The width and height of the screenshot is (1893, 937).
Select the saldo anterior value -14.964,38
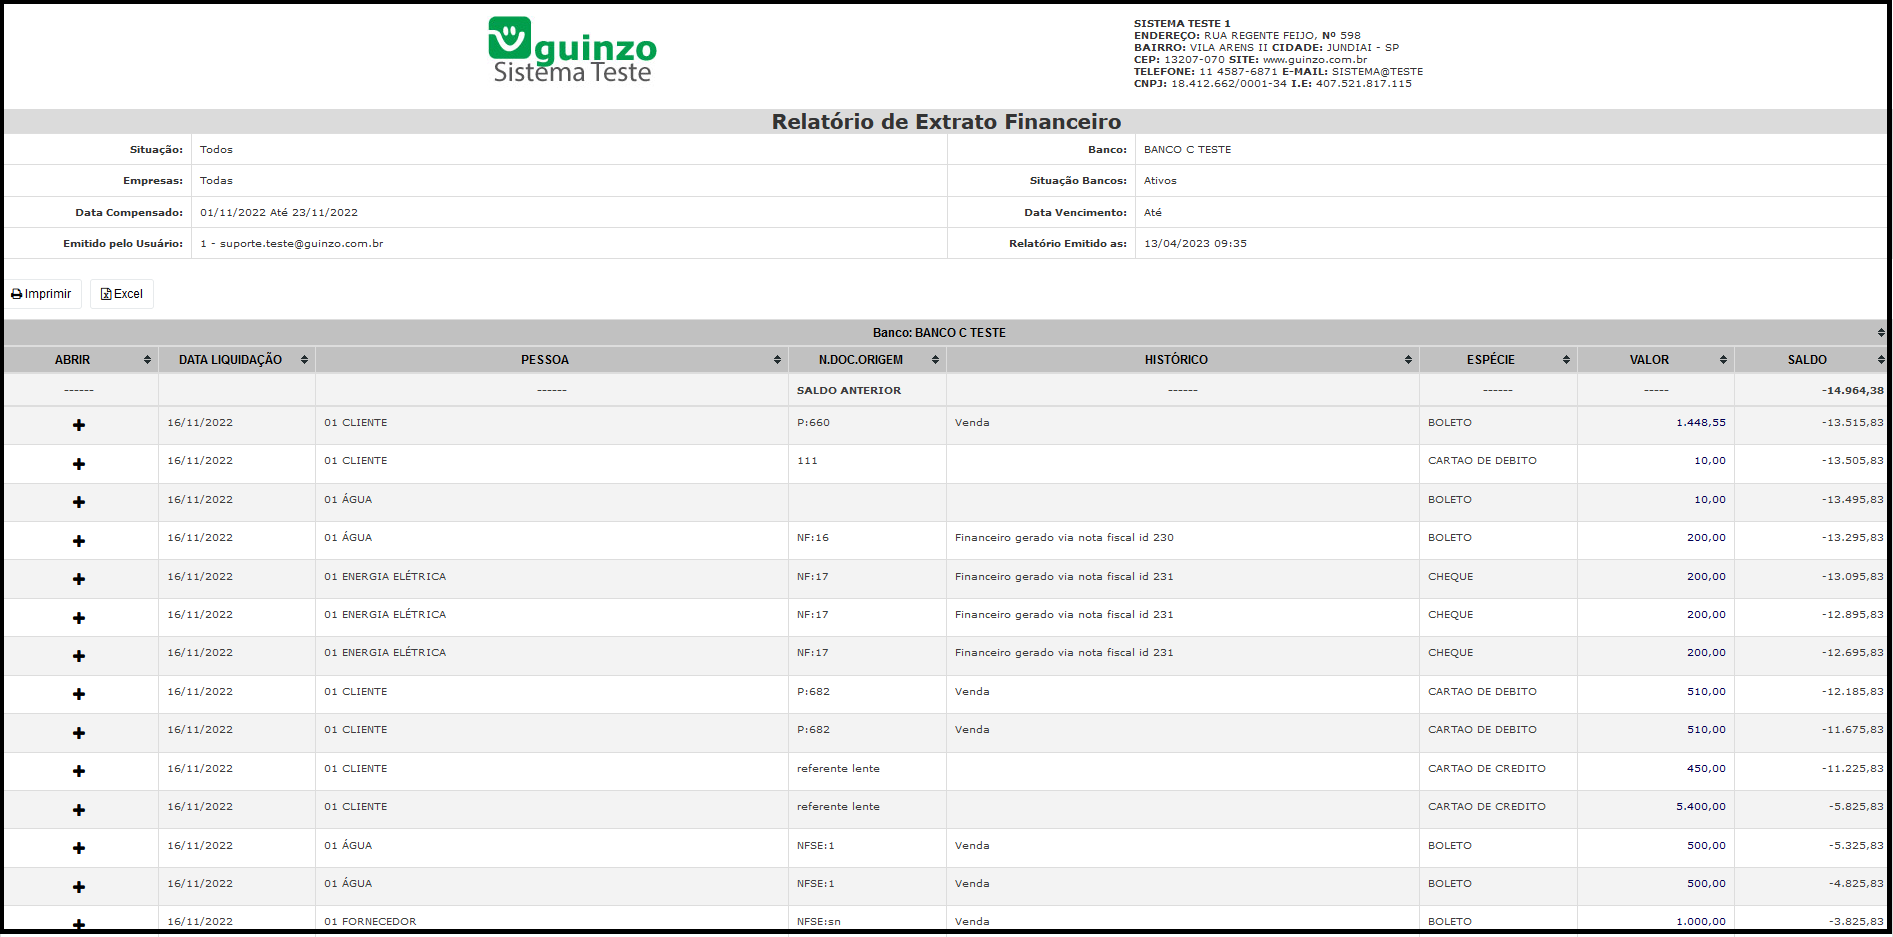pyautogui.click(x=1852, y=391)
